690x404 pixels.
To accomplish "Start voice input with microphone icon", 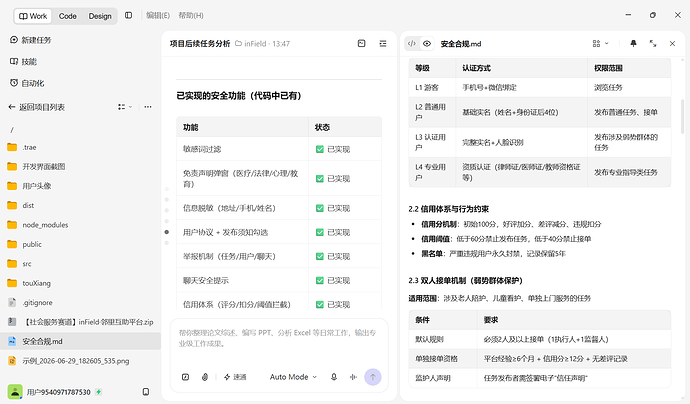I will (x=334, y=377).
